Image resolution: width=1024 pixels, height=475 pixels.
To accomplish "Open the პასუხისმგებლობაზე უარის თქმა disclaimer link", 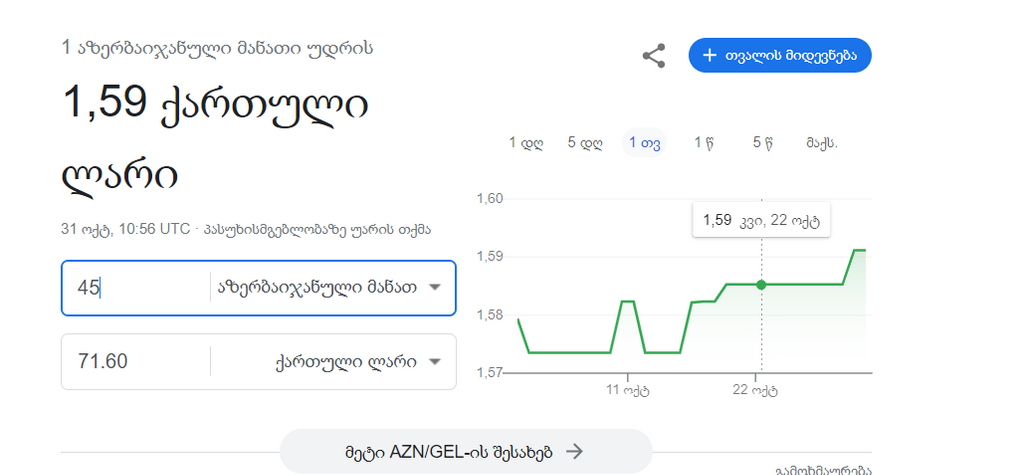I will [317, 230].
